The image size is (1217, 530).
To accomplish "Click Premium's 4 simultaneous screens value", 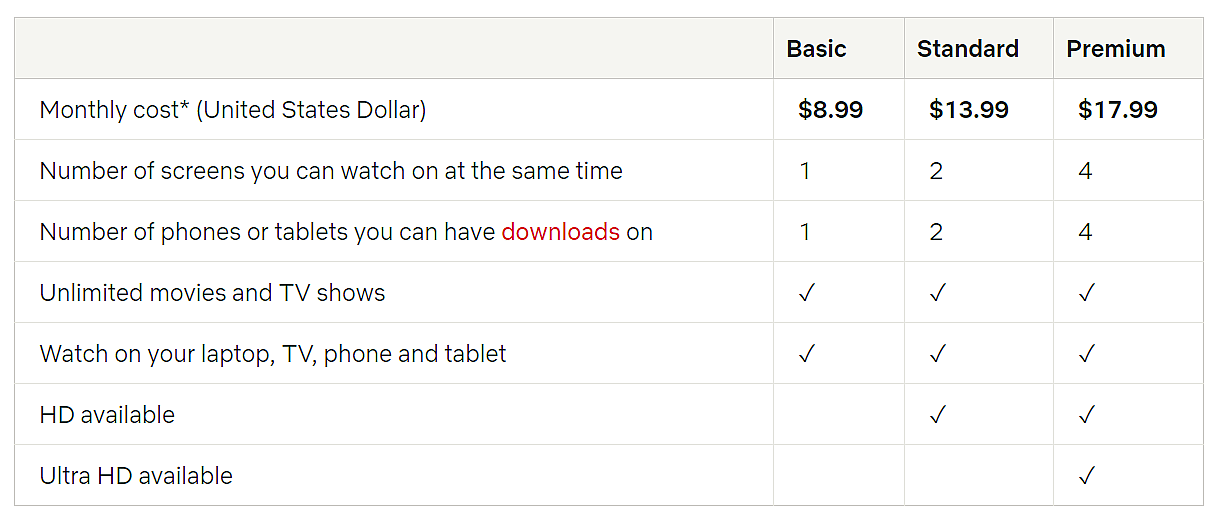I will 1085,171.
